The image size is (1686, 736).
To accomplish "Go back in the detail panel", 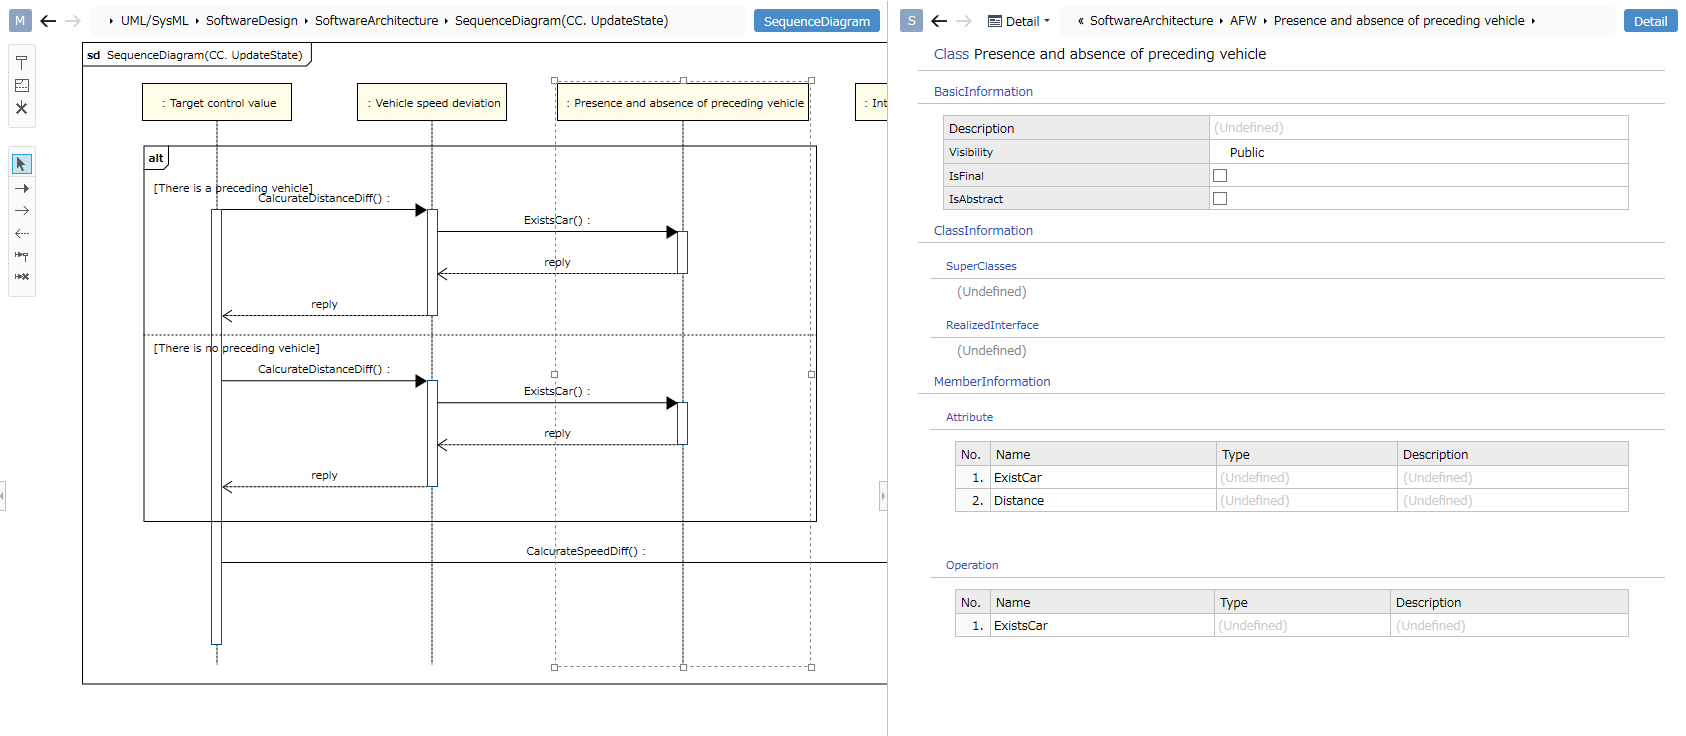I will [x=939, y=20].
